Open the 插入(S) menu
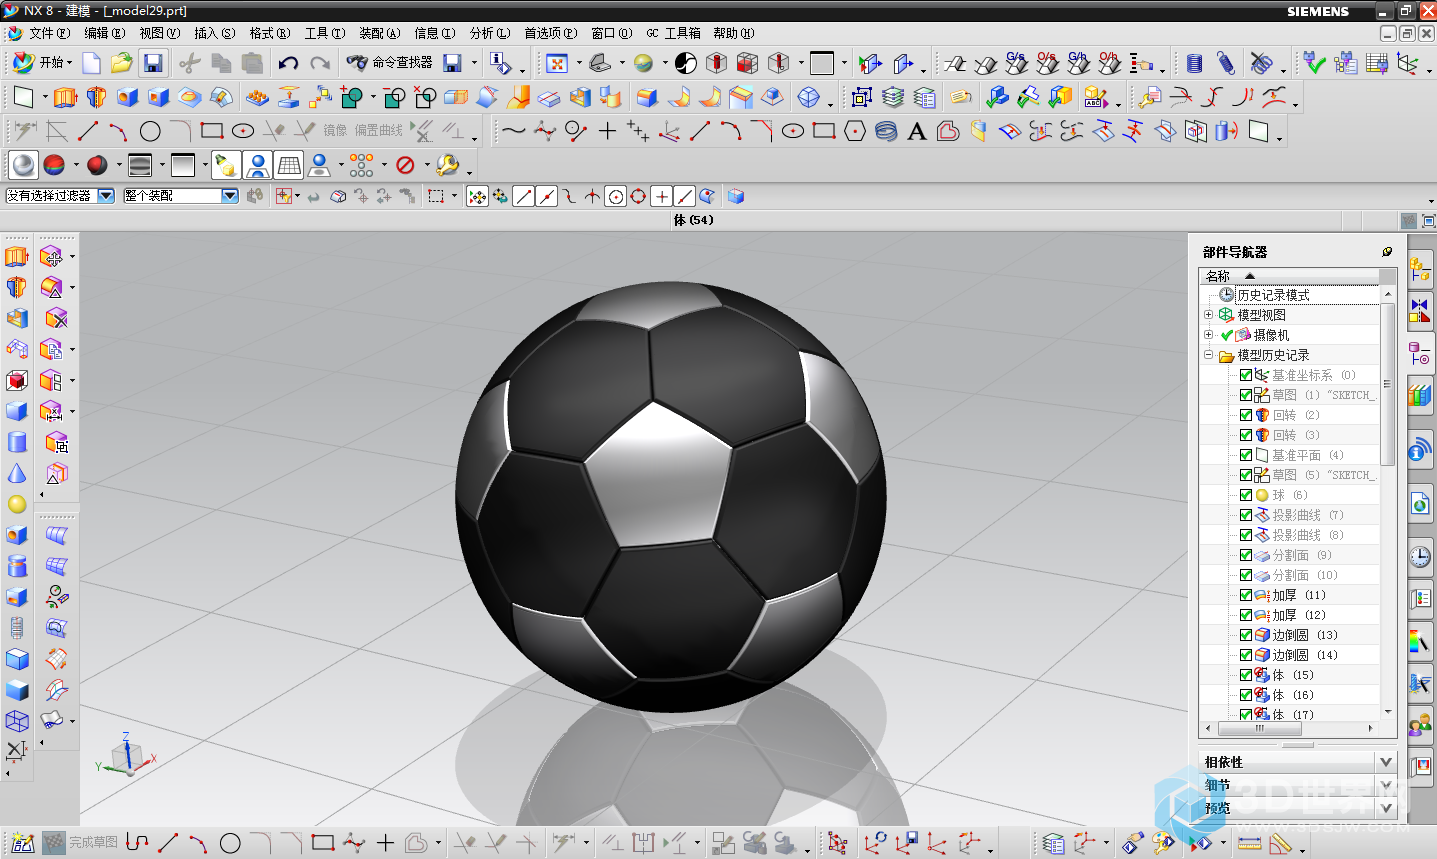The image size is (1437, 859). point(215,33)
